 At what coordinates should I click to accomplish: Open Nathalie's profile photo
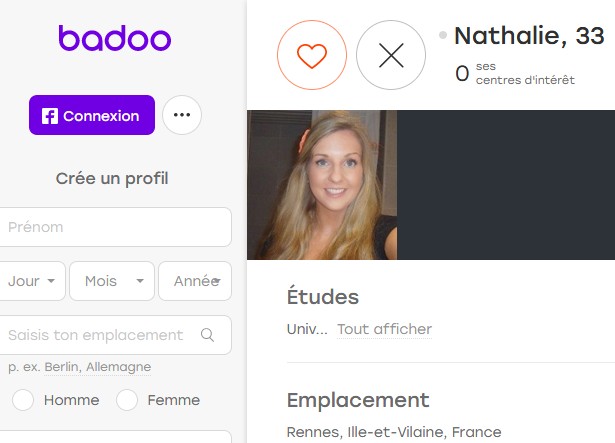[x=322, y=185]
